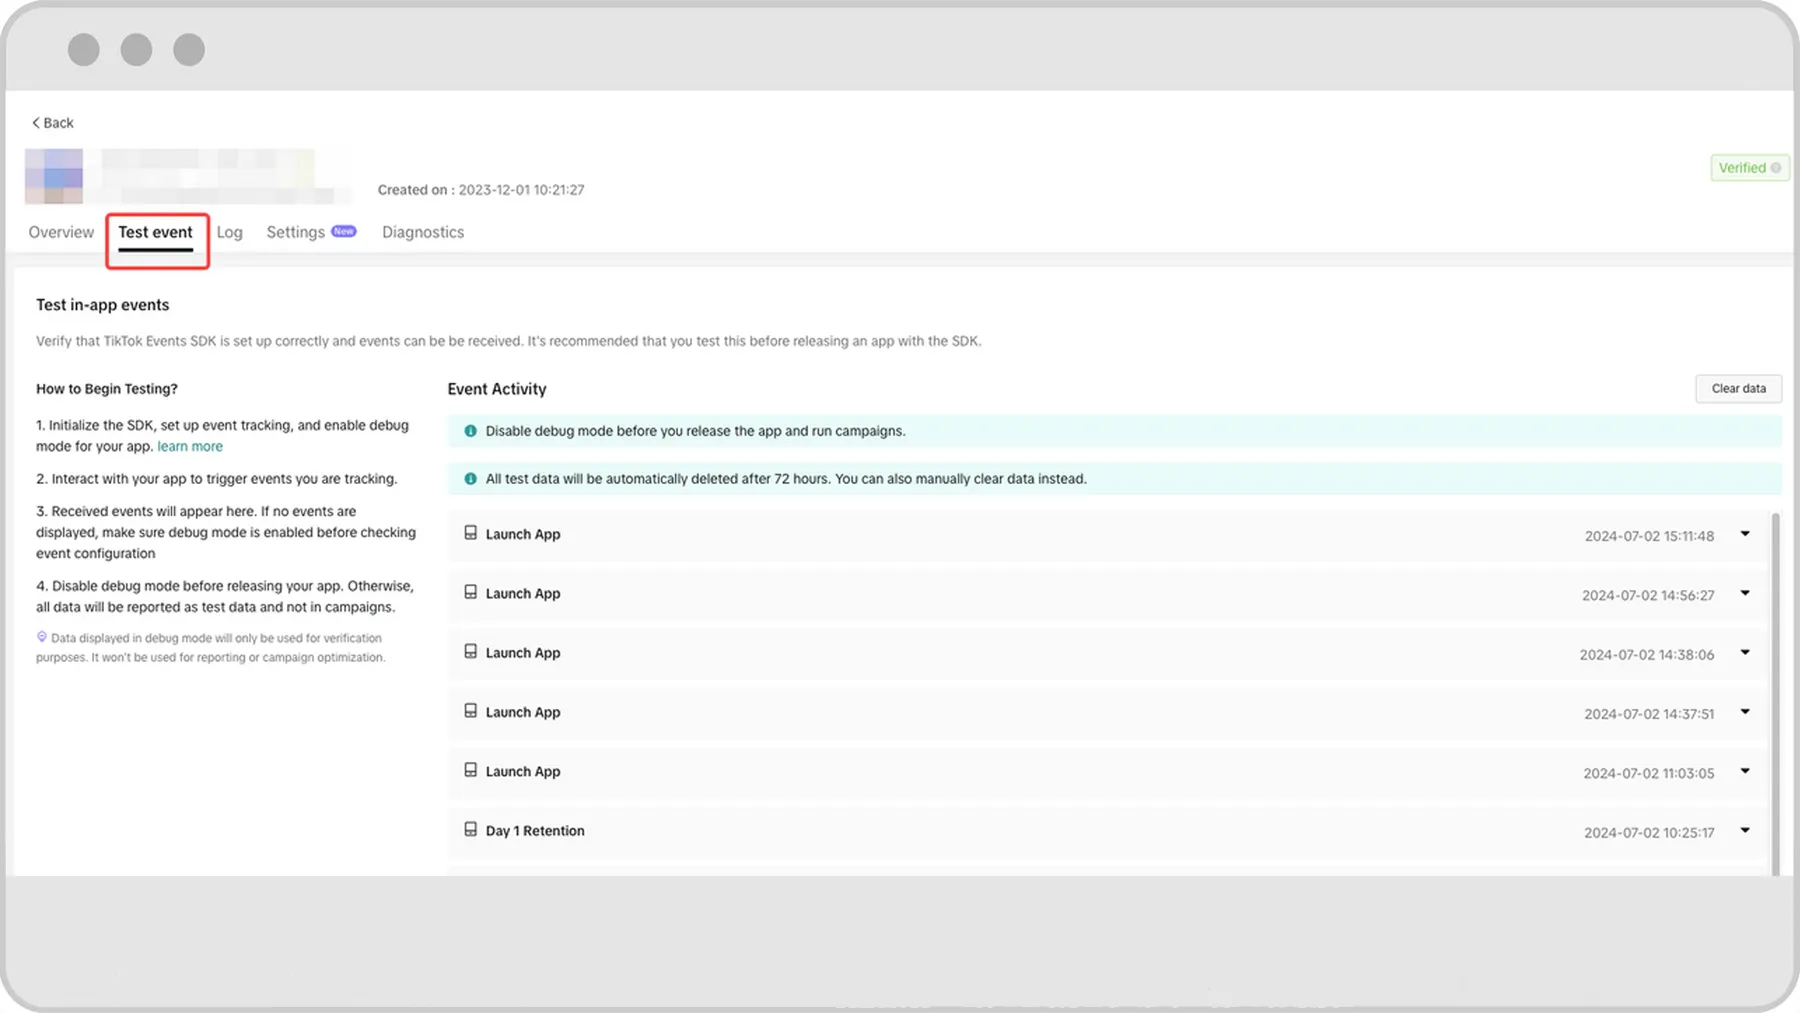Expand Launch App event at 14:38:06
Image resolution: width=1800 pixels, height=1013 pixels.
pos(1745,652)
